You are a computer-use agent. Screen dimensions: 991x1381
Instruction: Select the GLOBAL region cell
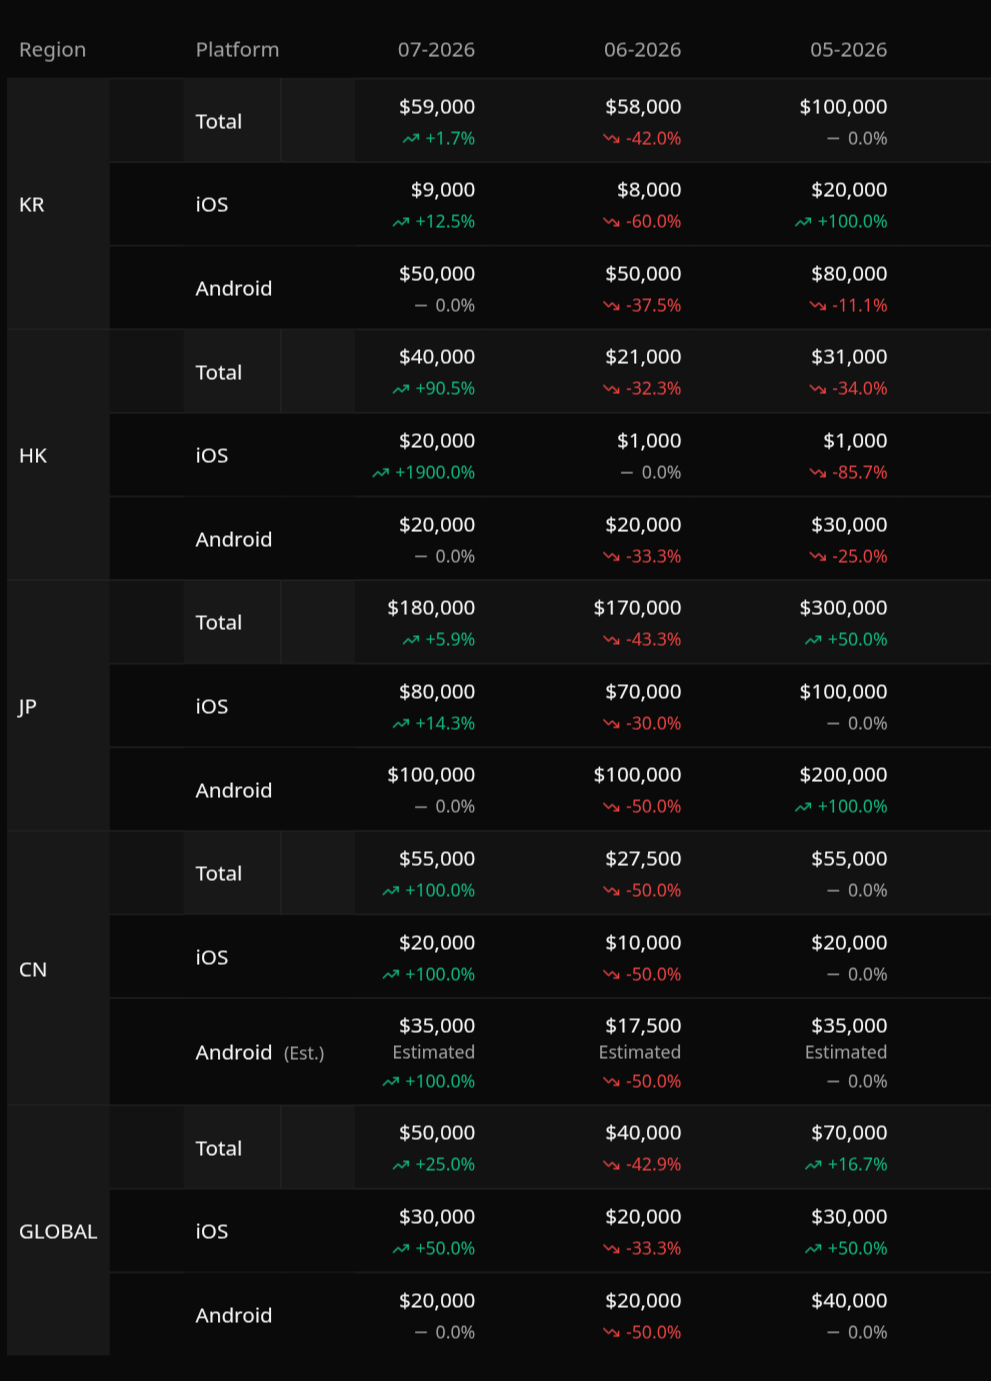(x=58, y=1231)
